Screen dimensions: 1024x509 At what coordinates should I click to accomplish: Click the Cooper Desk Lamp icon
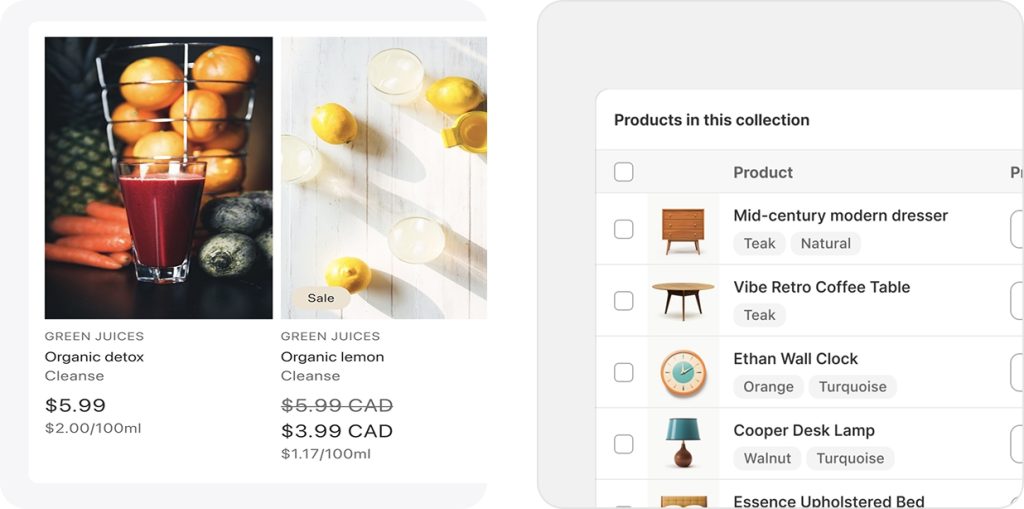click(683, 443)
